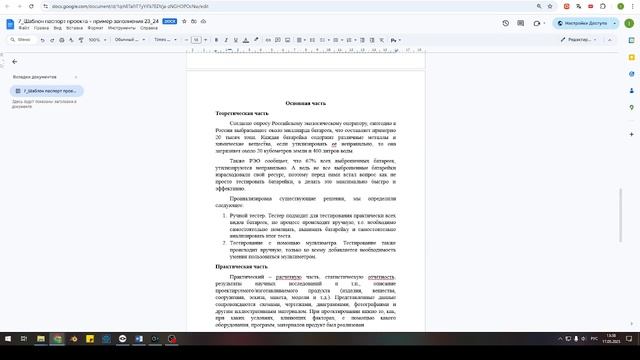Open the version history clock icon
This screenshot has width=640, height=360.
pyautogui.click(x=506, y=23)
